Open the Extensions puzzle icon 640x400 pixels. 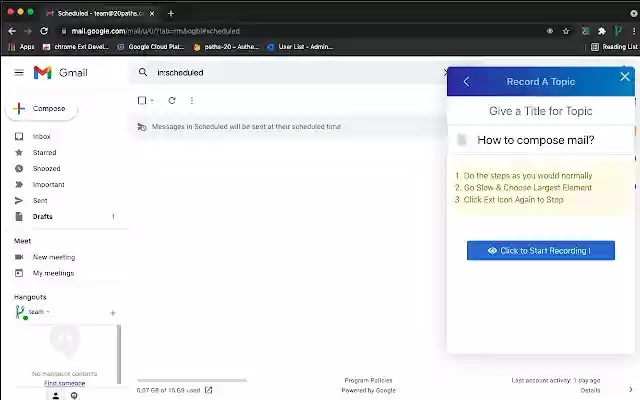[602, 31]
